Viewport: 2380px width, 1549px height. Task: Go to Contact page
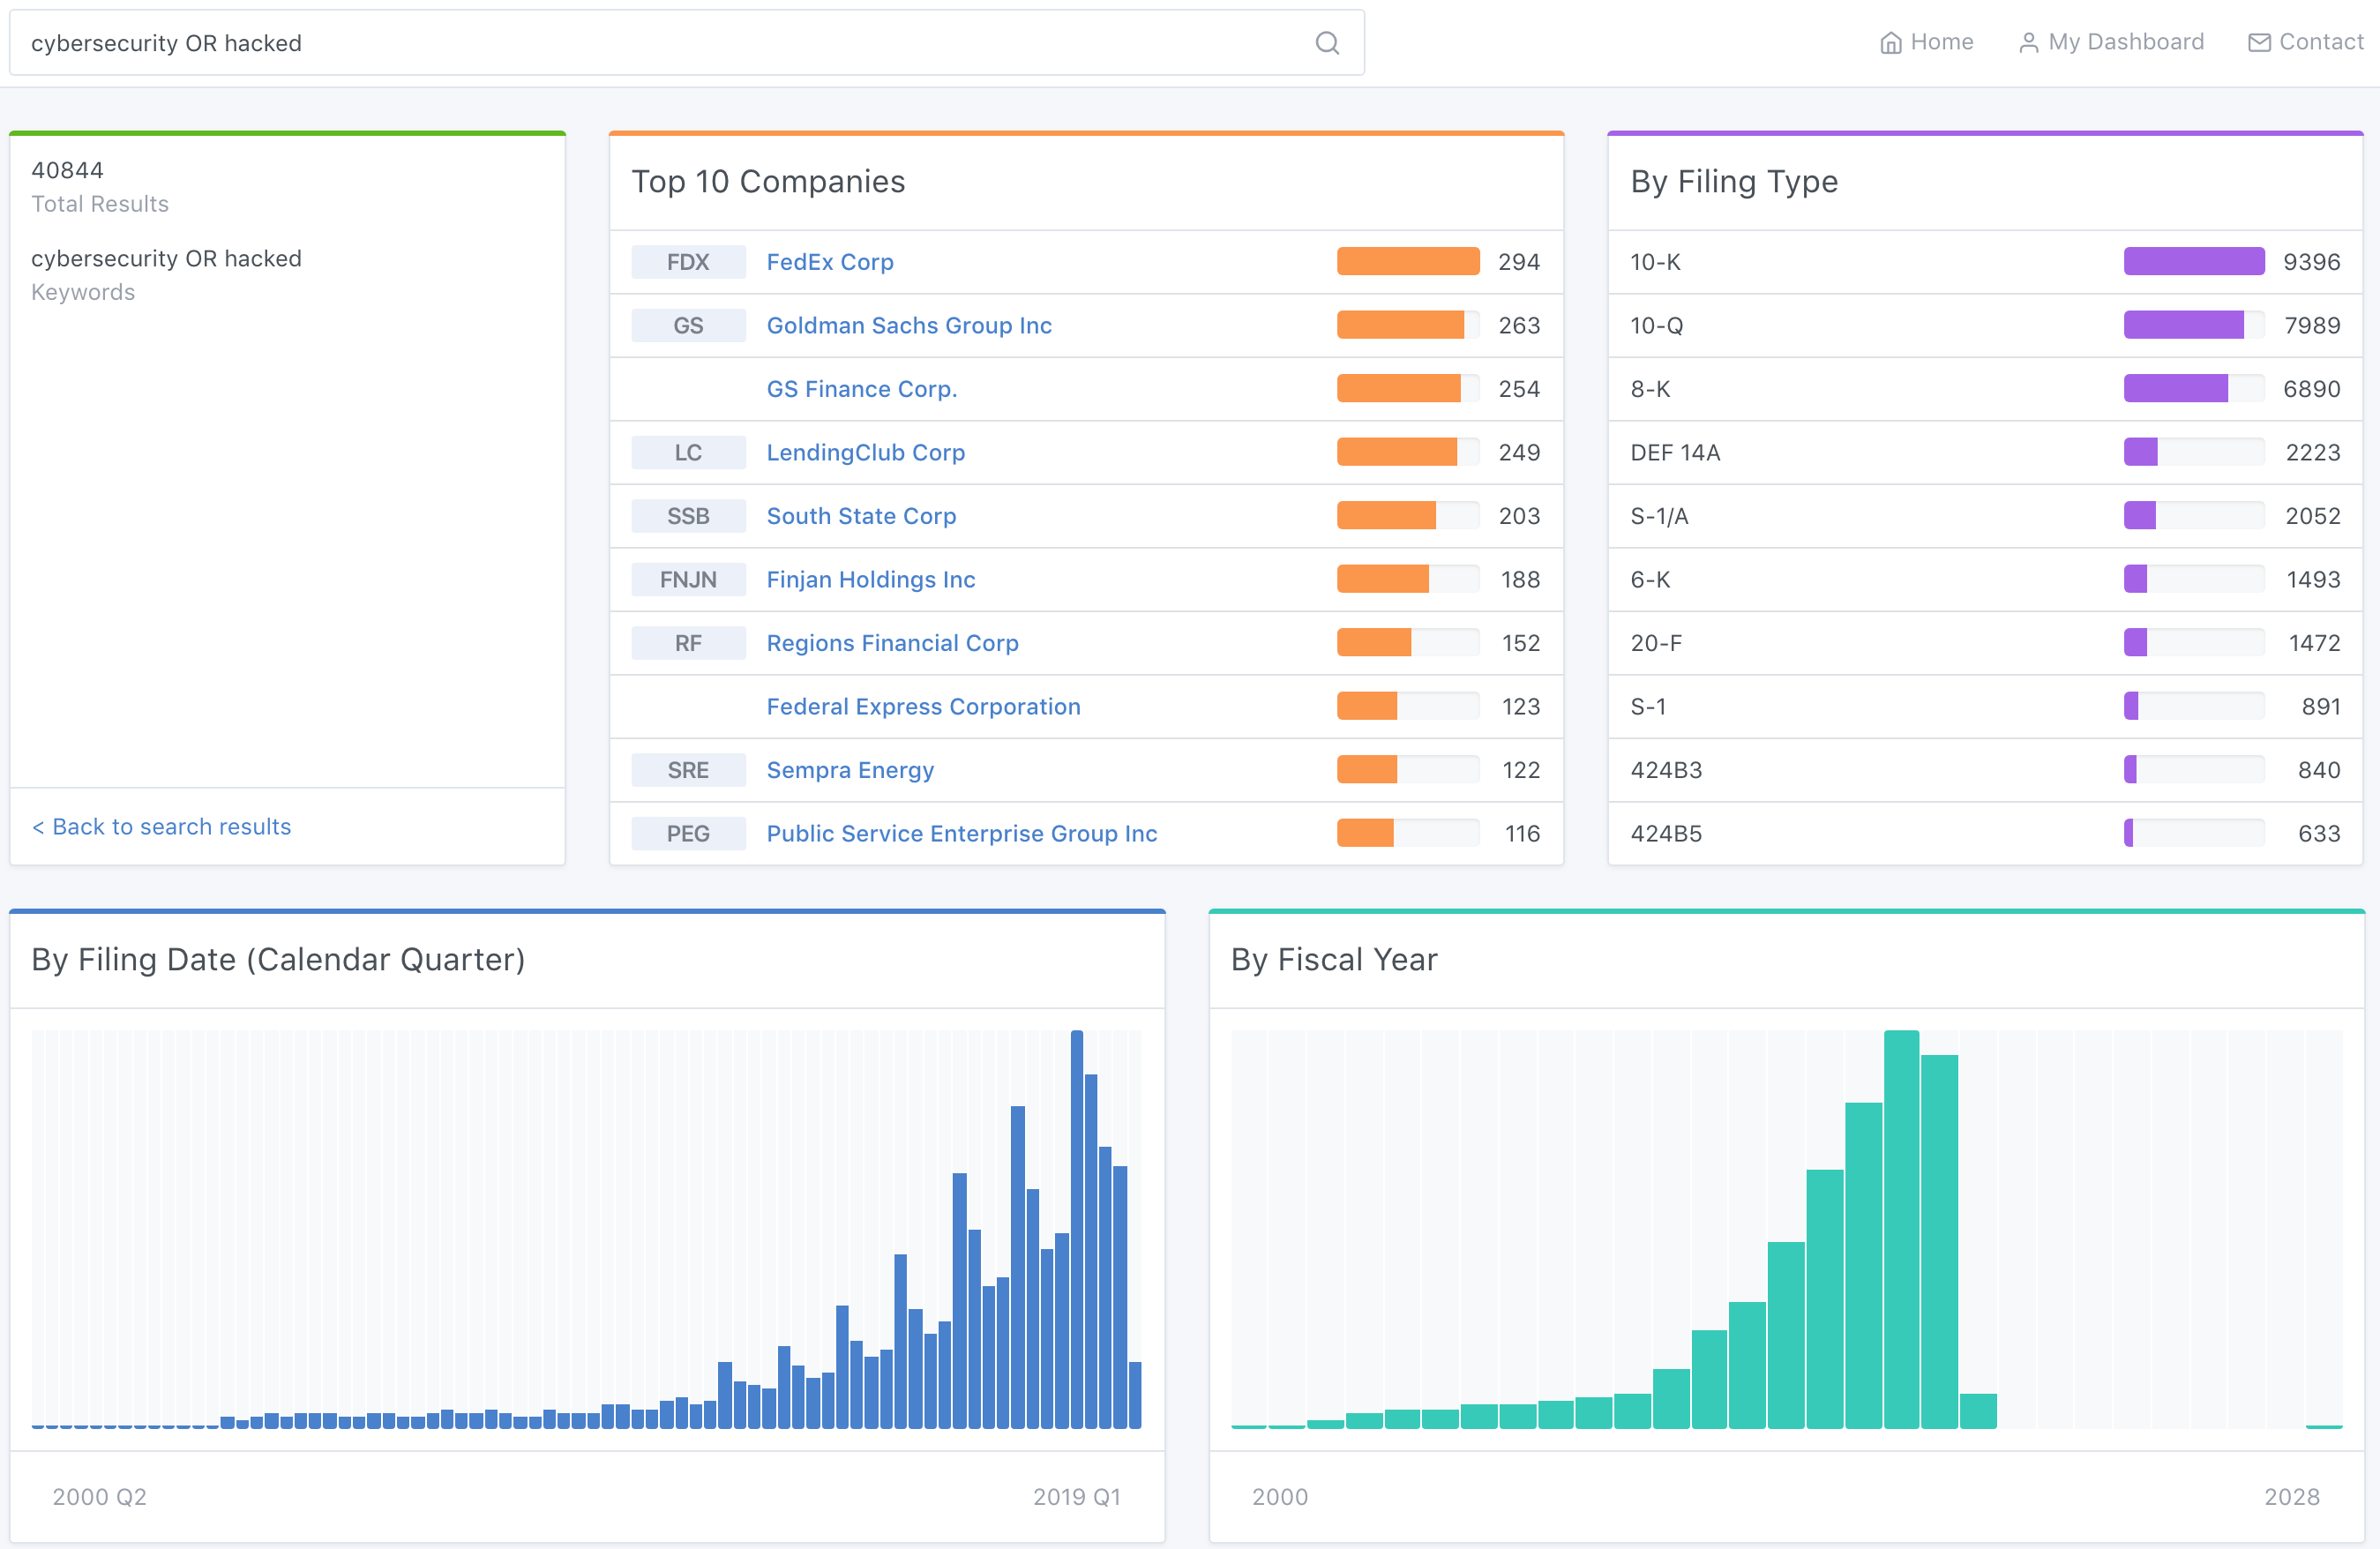tap(2320, 42)
